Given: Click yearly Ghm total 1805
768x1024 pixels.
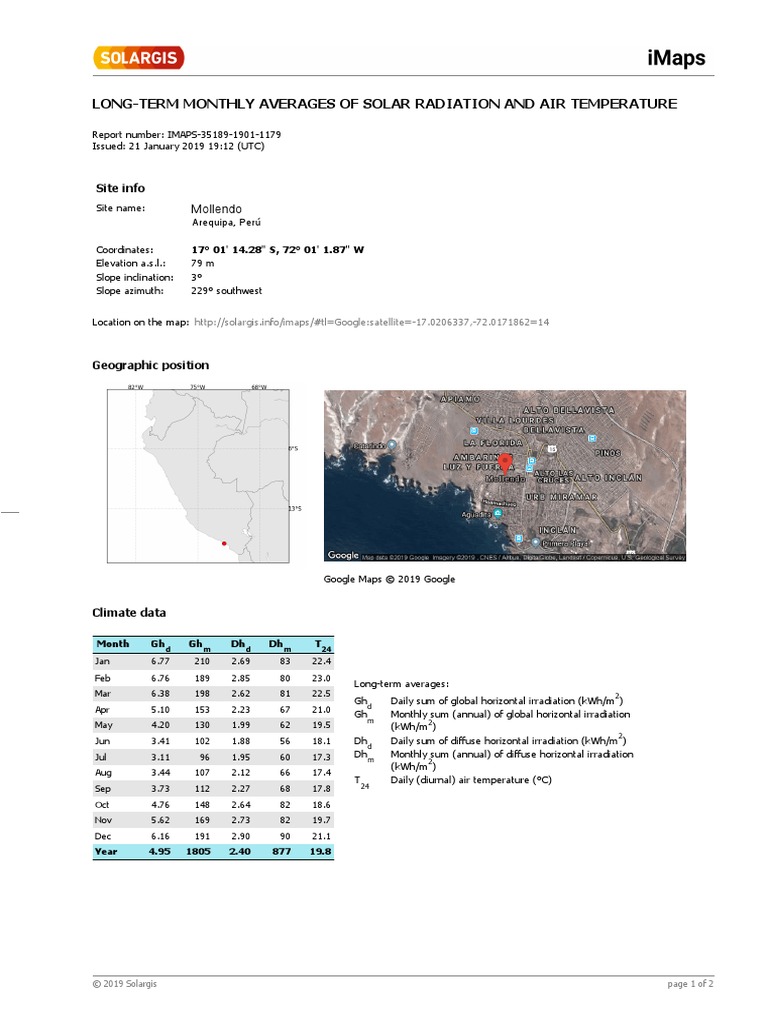Looking at the screenshot, I should tap(198, 852).
